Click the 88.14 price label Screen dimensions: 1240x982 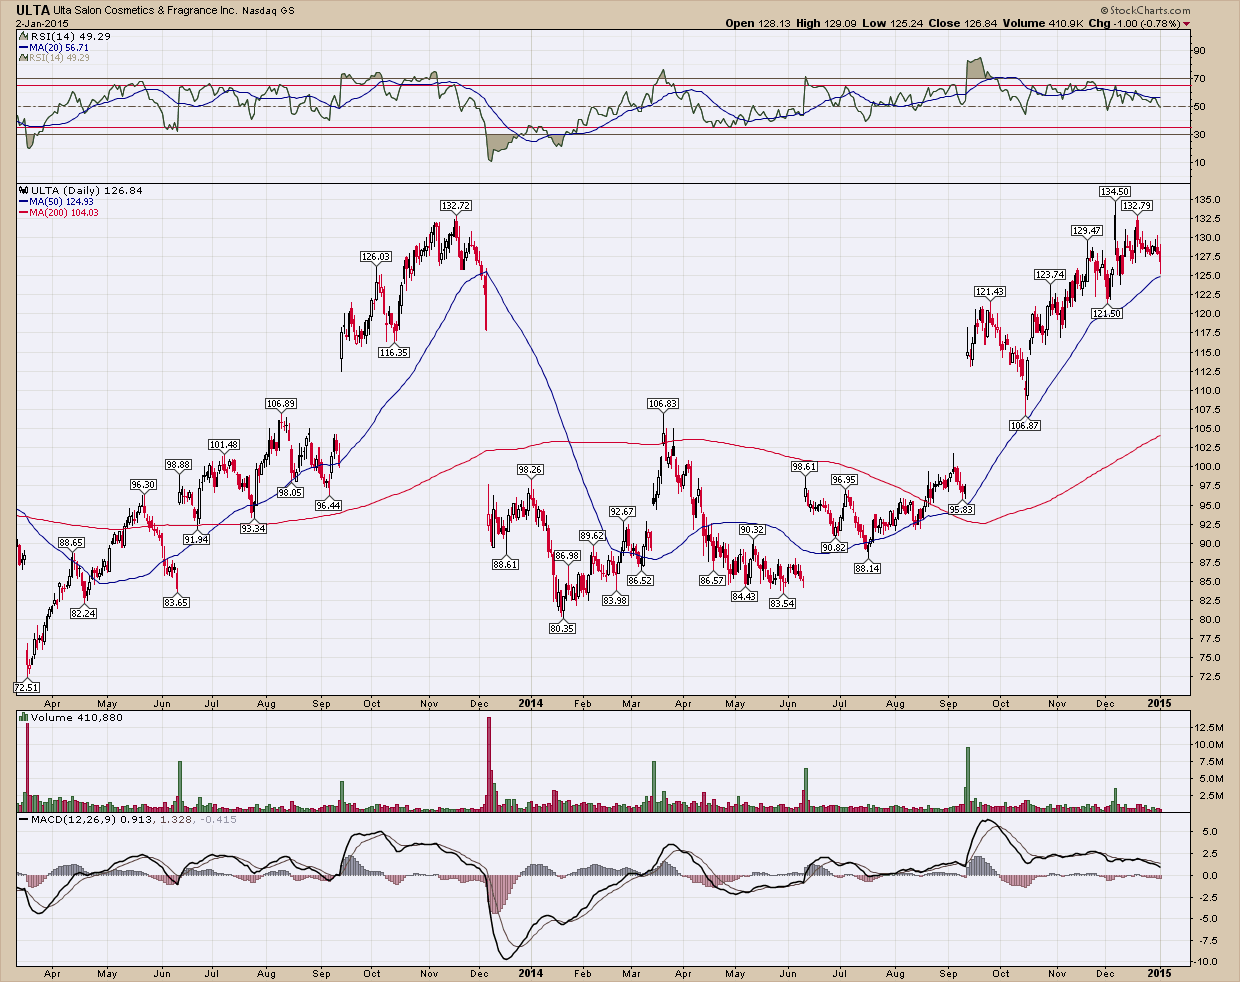point(867,568)
